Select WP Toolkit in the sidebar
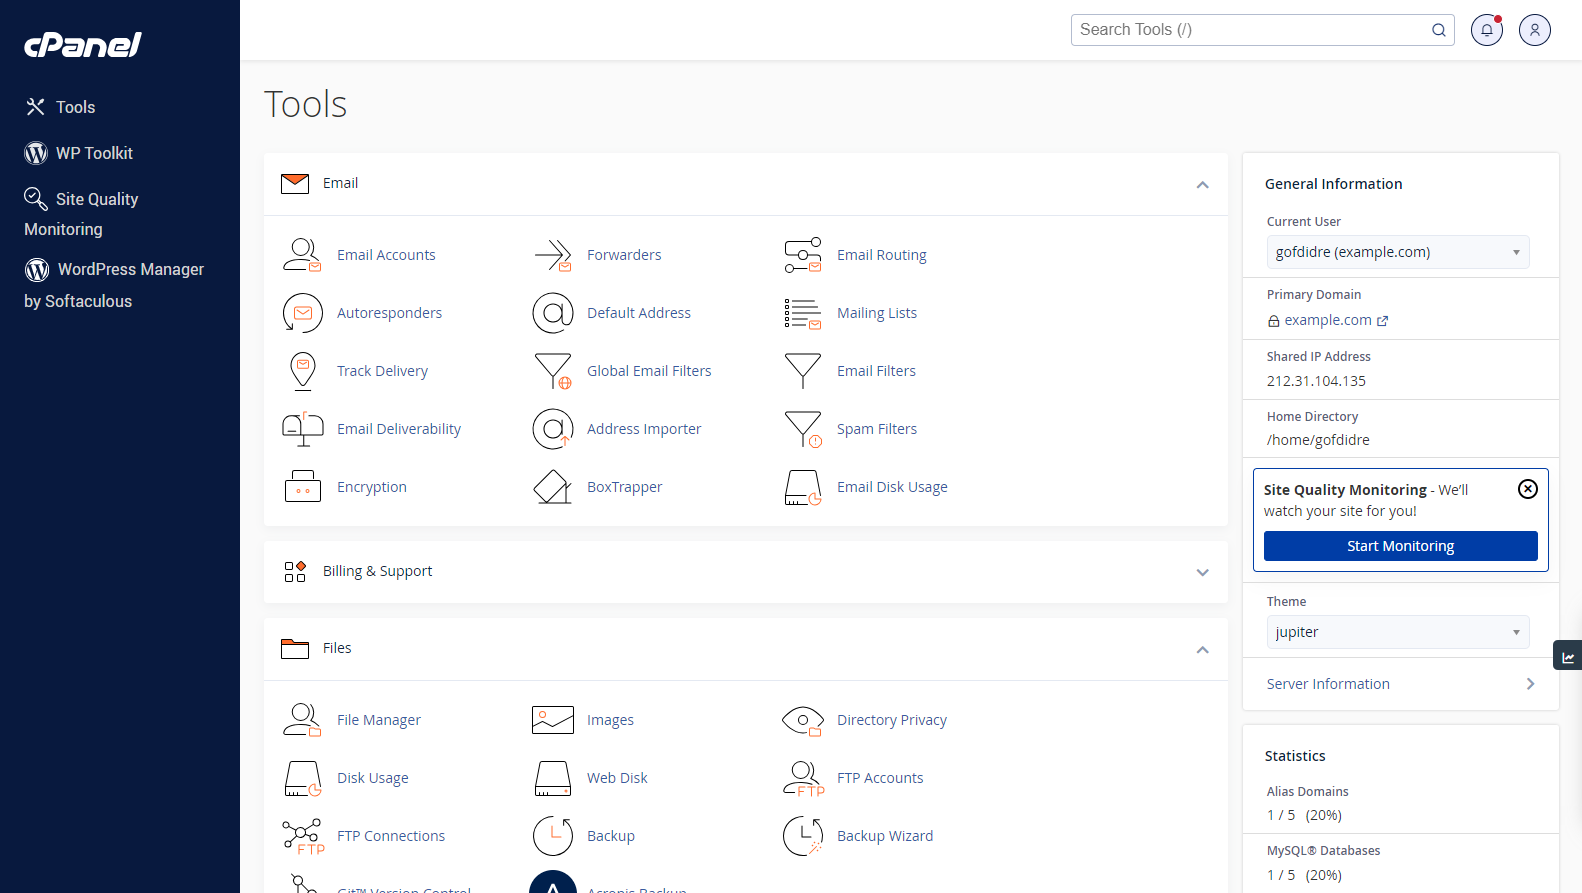The height and width of the screenshot is (893, 1582). tap(94, 153)
